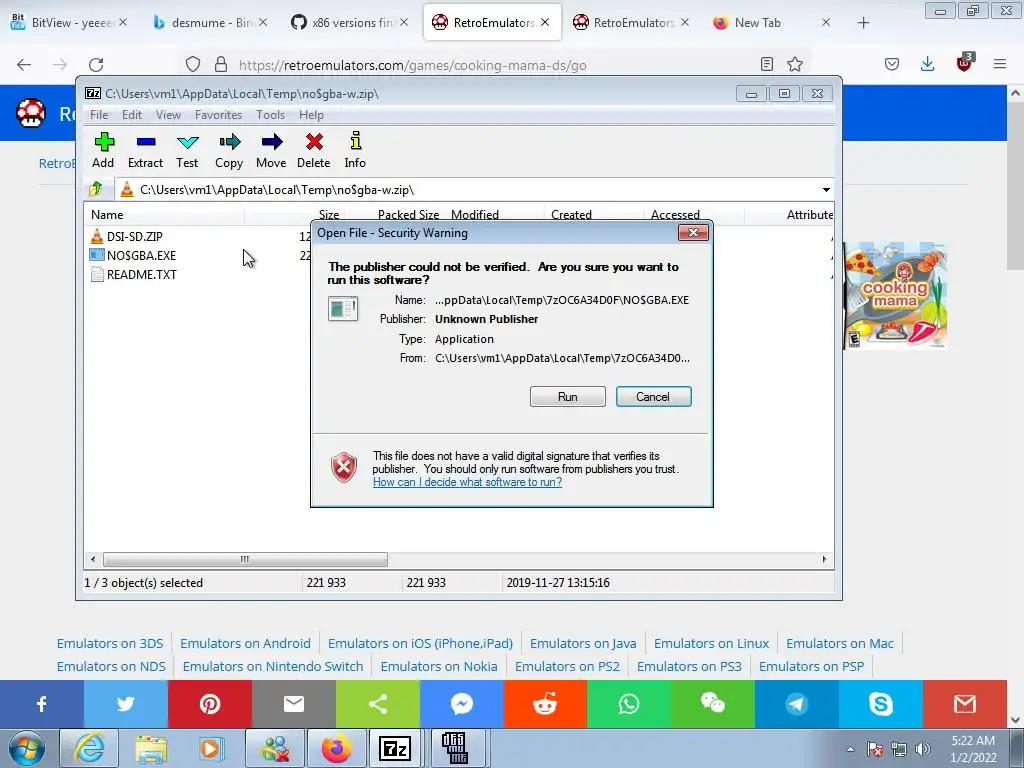This screenshot has height=768, width=1024.
Task: Switch to the x86 versions GitHub tab
Action: (350, 23)
